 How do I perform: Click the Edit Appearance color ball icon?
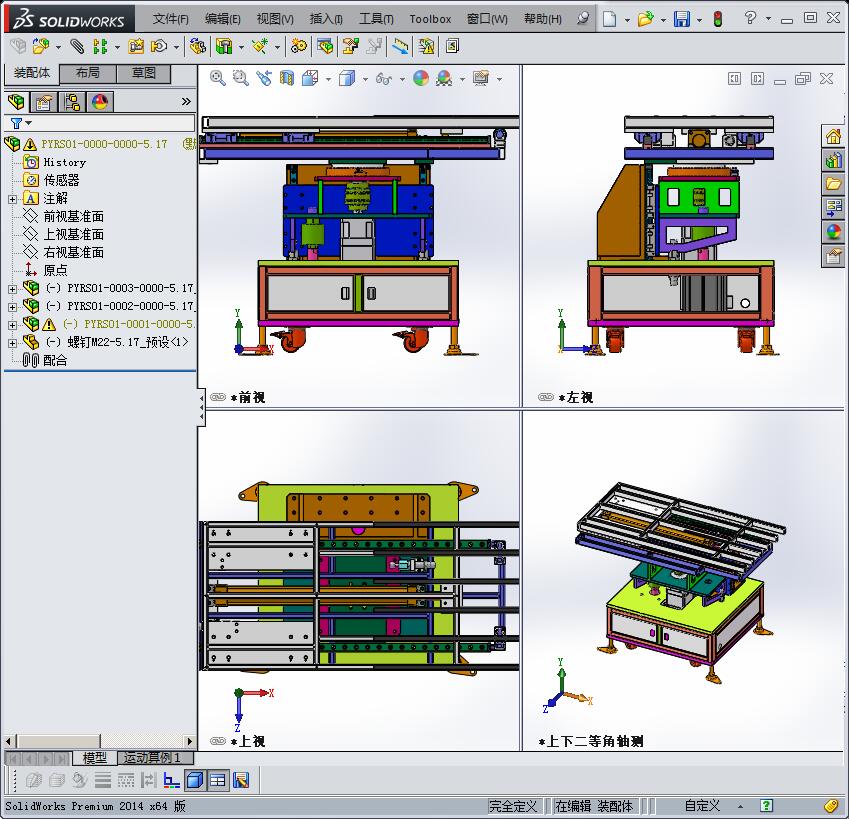(421, 78)
